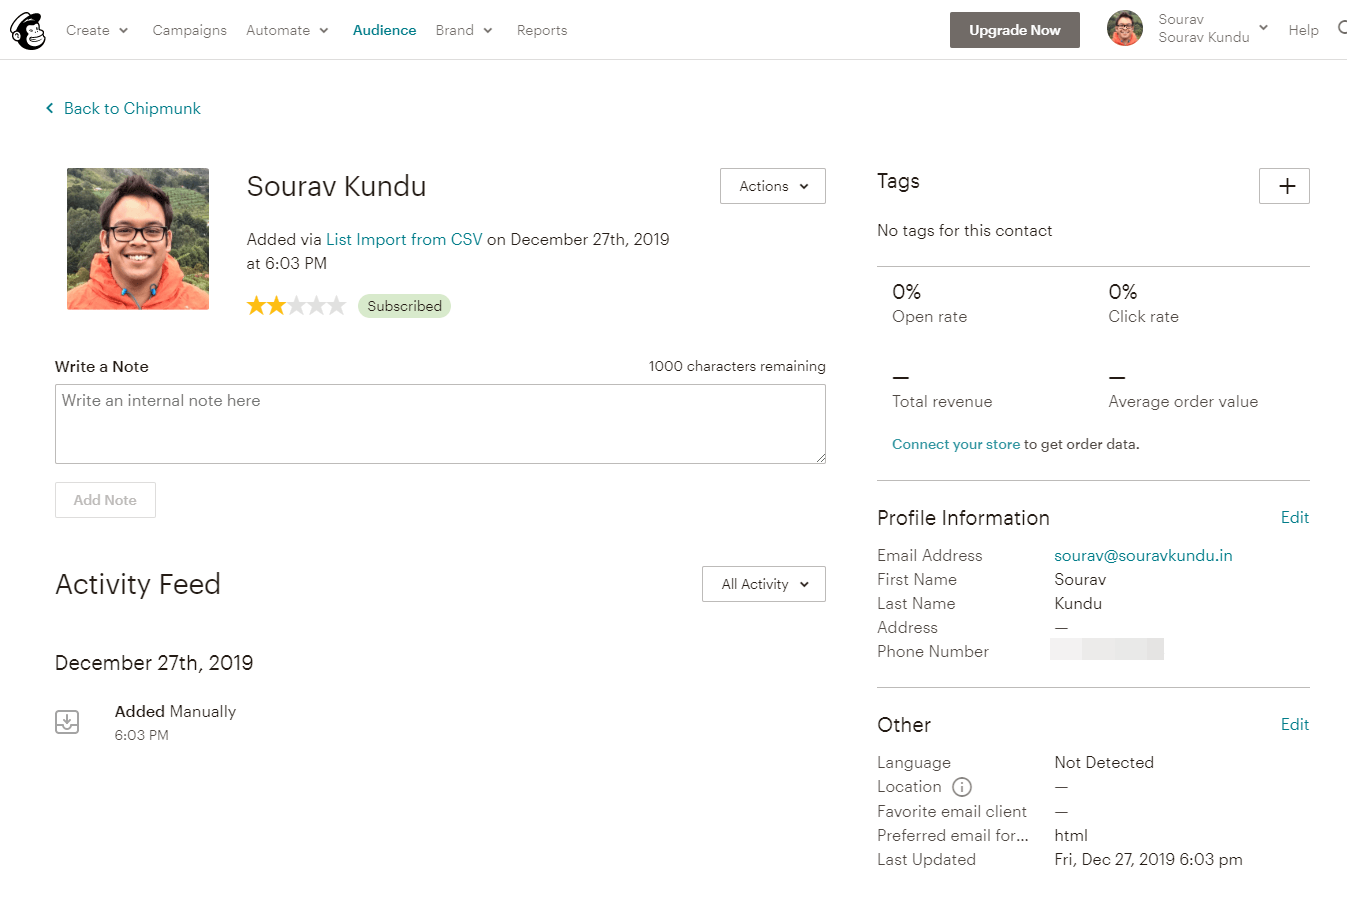
Task: Click the December 27th, 2019 activity date
Action: pyautogui.click(x=154, y=662)
